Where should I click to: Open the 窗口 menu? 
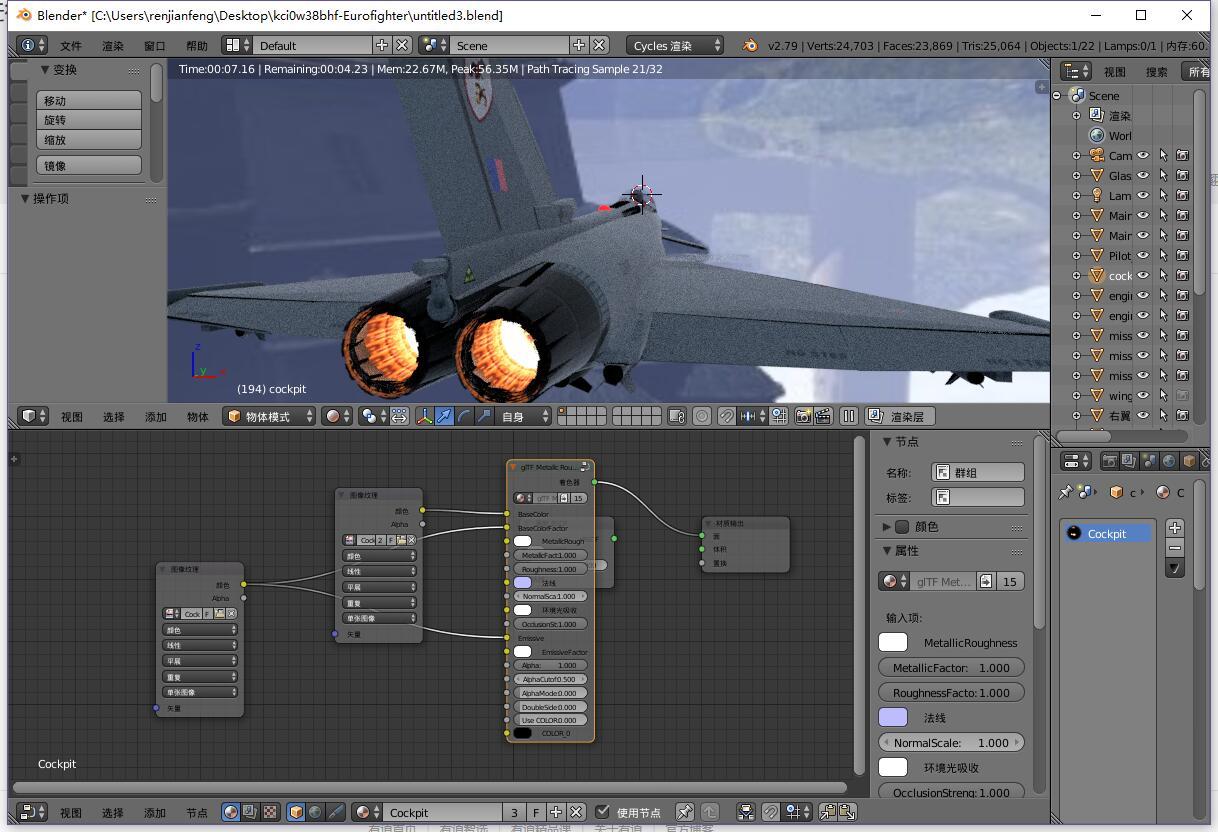point(155,46)
